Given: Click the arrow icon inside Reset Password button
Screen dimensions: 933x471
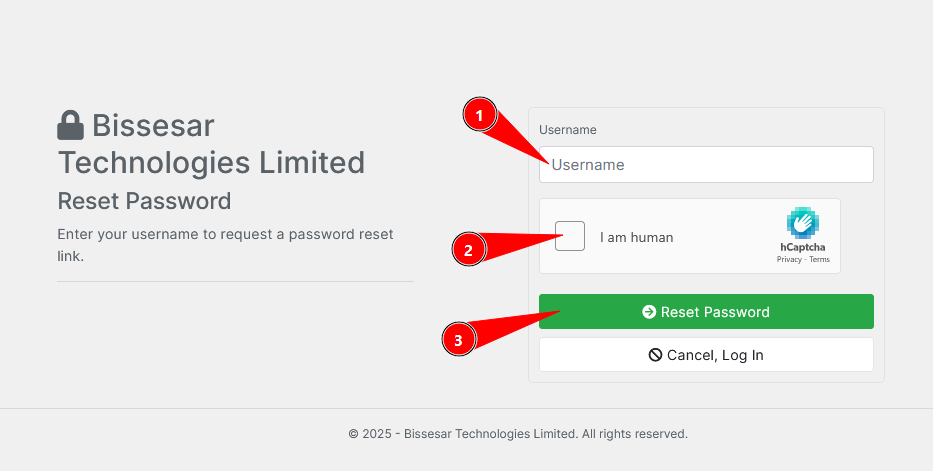Looking at the screenshot, I should [649, 312].
